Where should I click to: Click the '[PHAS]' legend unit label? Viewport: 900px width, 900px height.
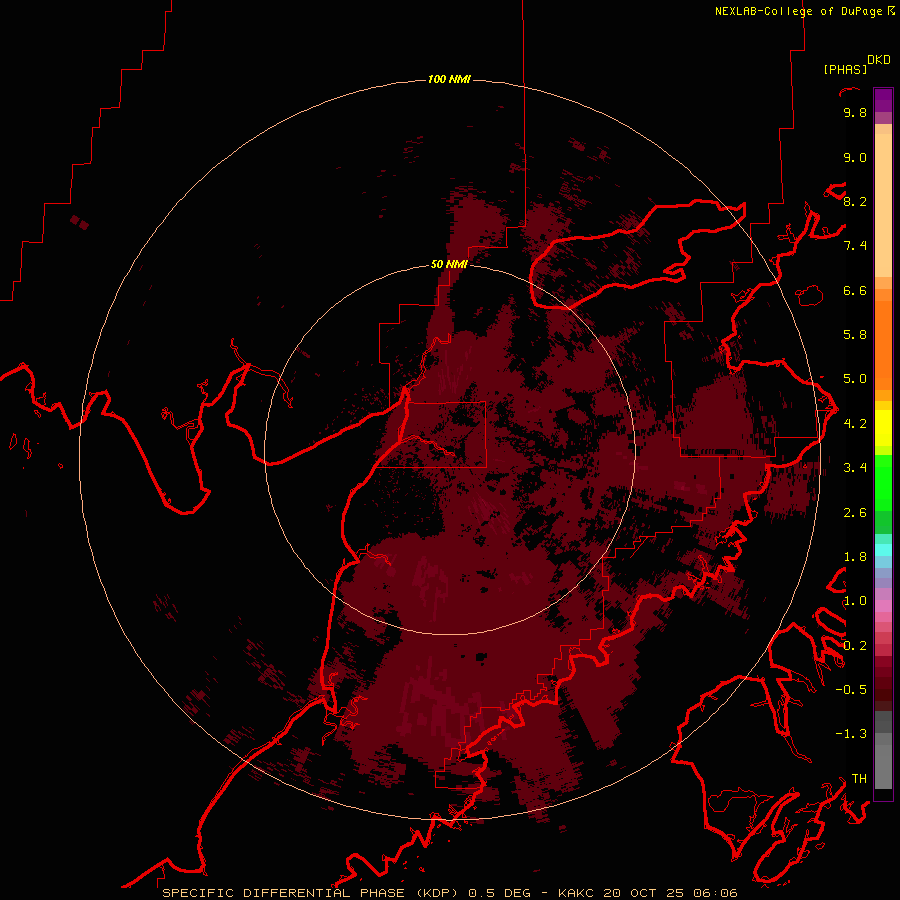tap(845, 69)
